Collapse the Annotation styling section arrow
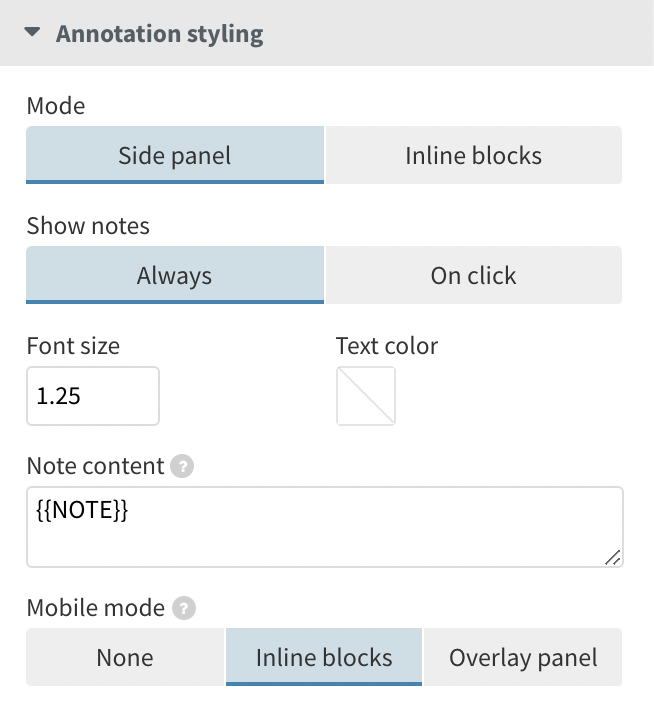 pyautogui.click(x=32, y=32)
